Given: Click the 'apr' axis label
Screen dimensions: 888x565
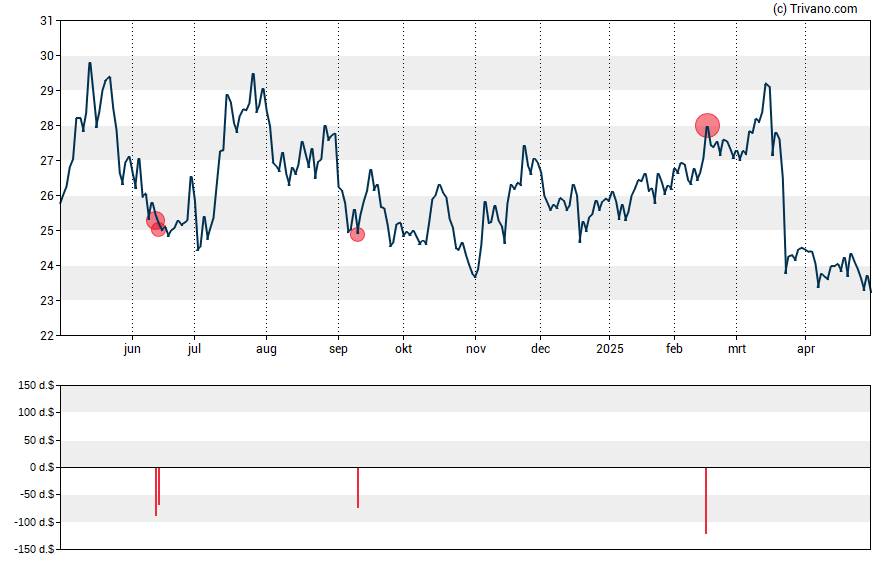Looking at the screenshot, I should (805, 349).
